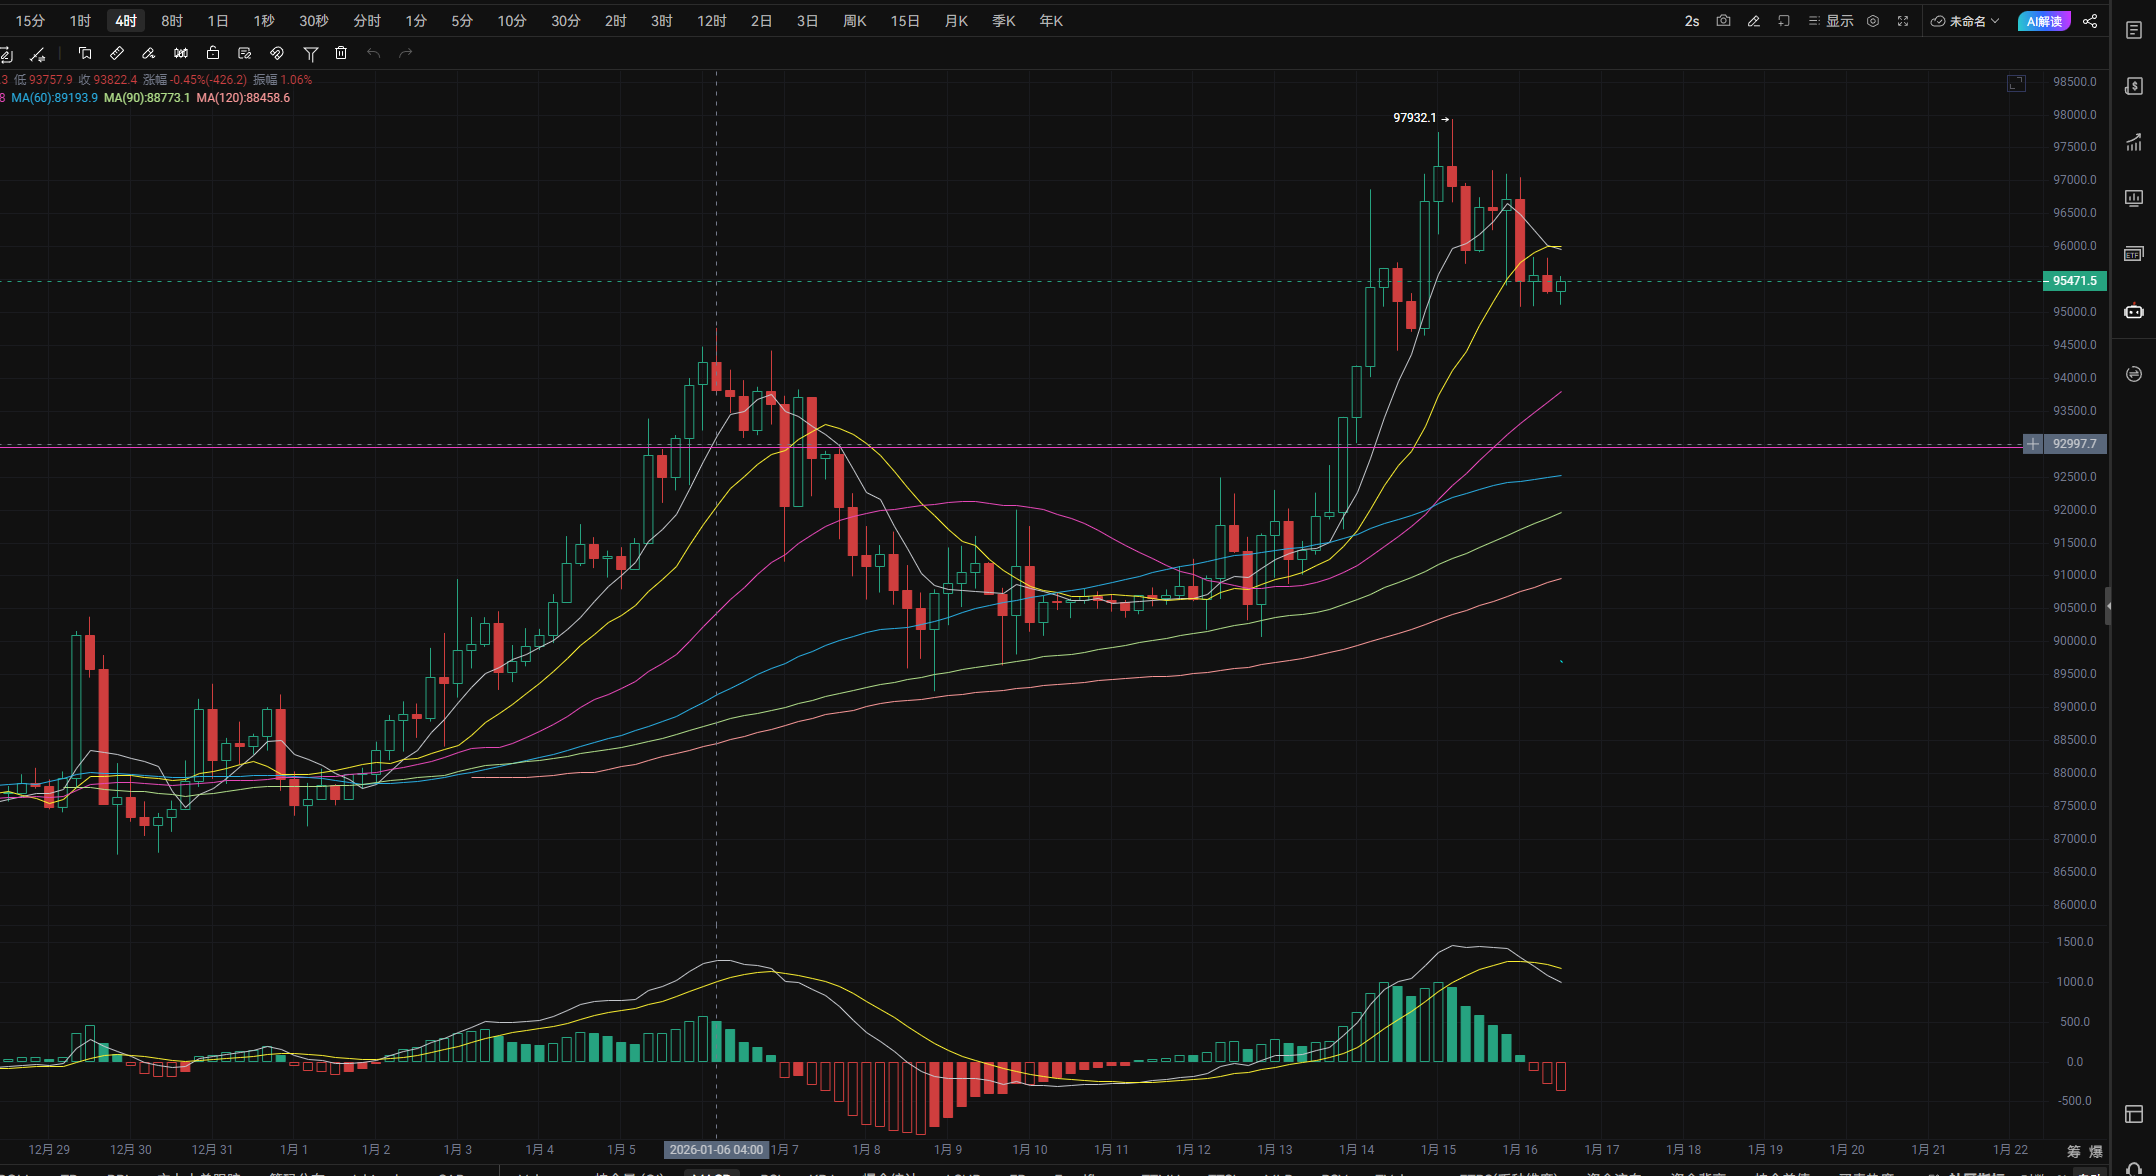The width and height of the screenshot is (2156, 1176).
Task: Take a chart screenshot with camera icon
Action: 1723,21
